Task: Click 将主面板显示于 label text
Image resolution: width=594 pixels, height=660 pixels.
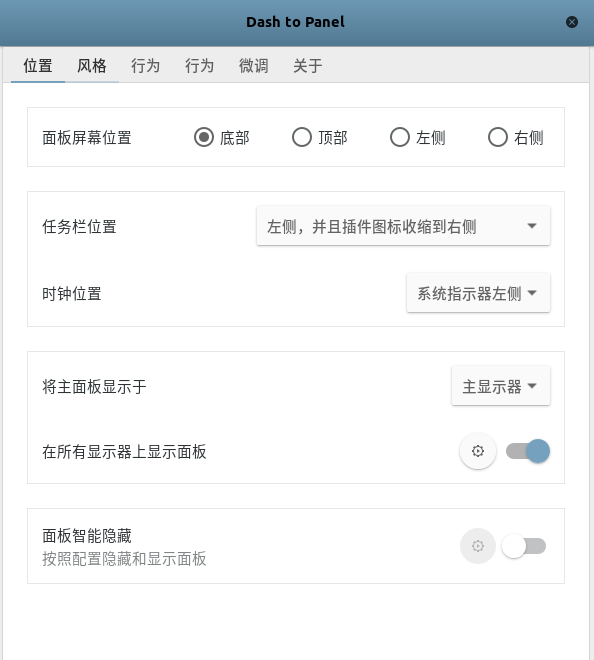Action: 94,386
